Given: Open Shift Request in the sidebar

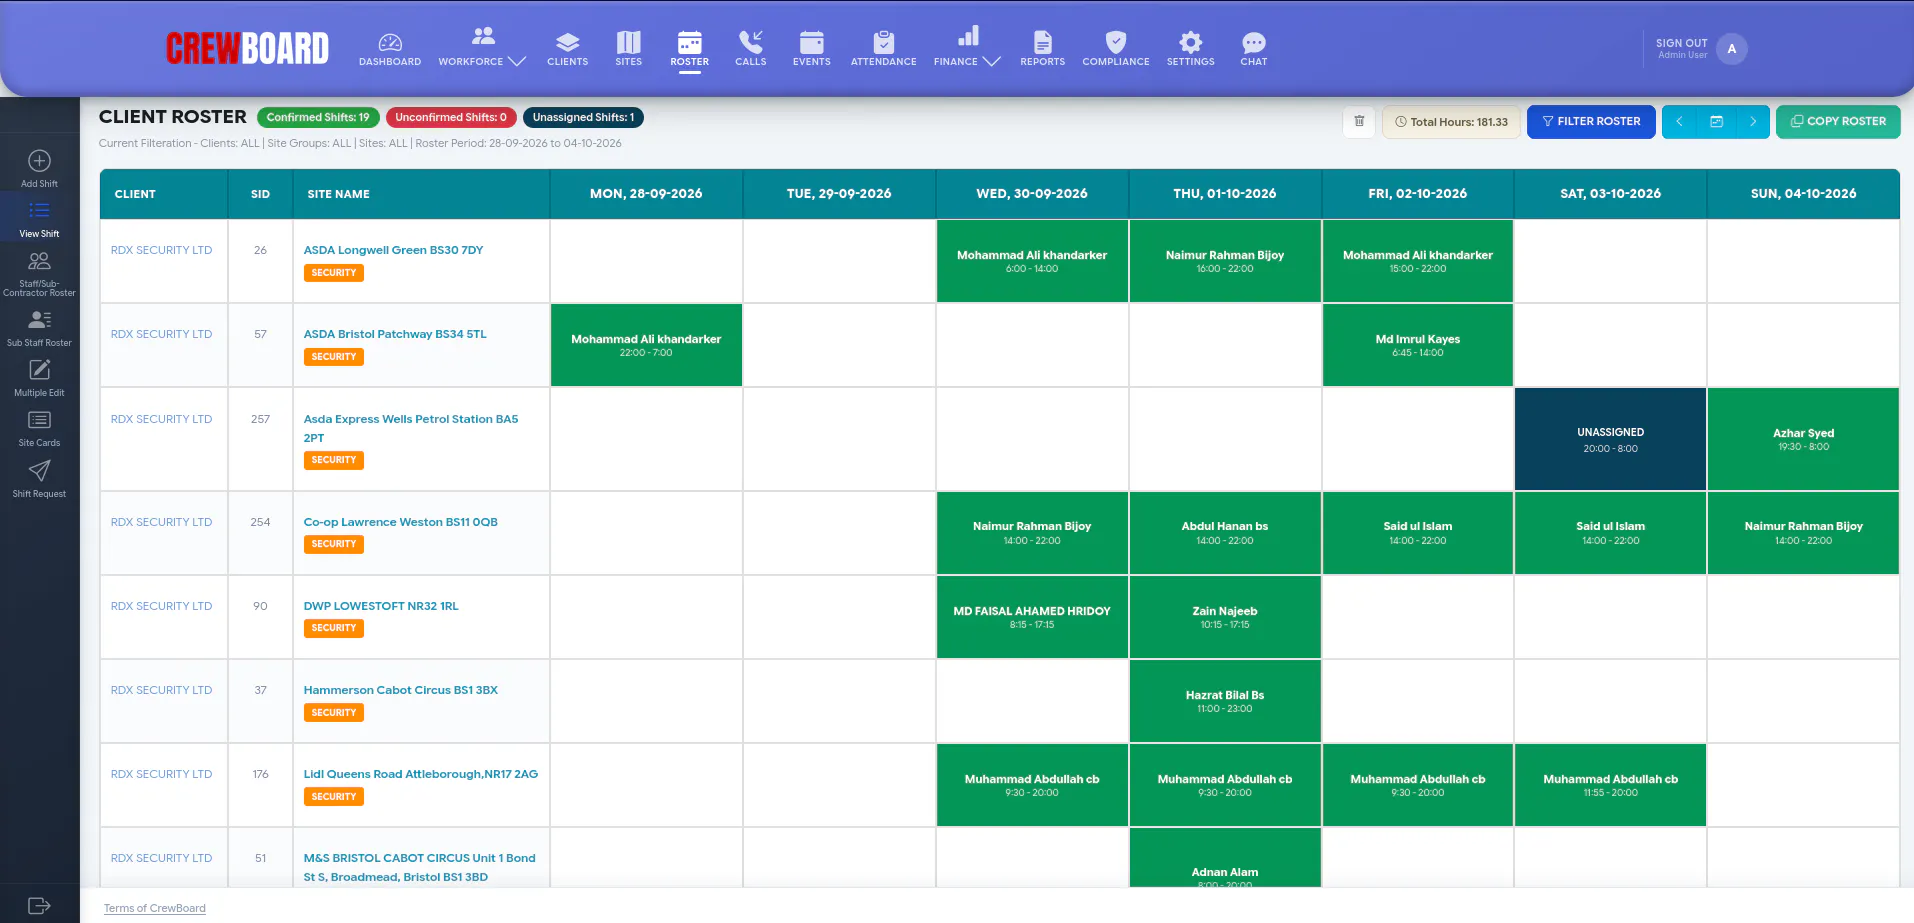Looking at the screenshot, I should (39, 479).
